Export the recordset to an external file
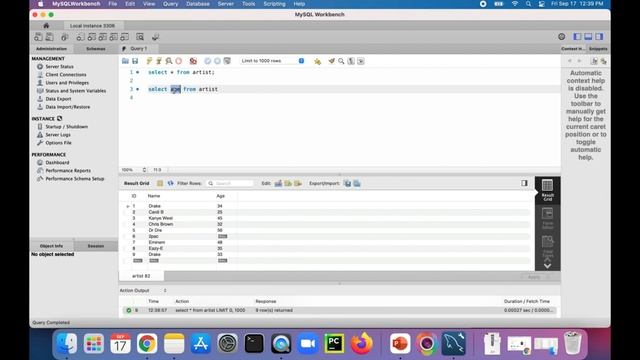This screenshot has width=640, height=360. [347, 184]
